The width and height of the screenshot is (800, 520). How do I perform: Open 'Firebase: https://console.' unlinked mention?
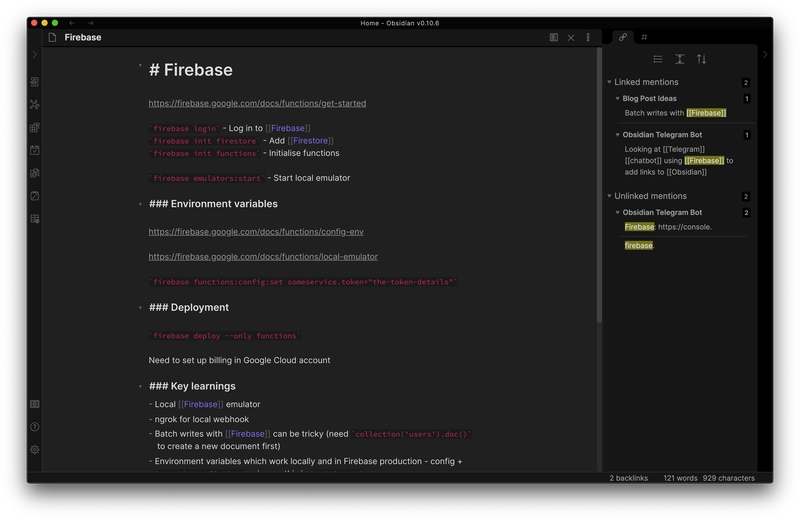[x=668, y=227]
